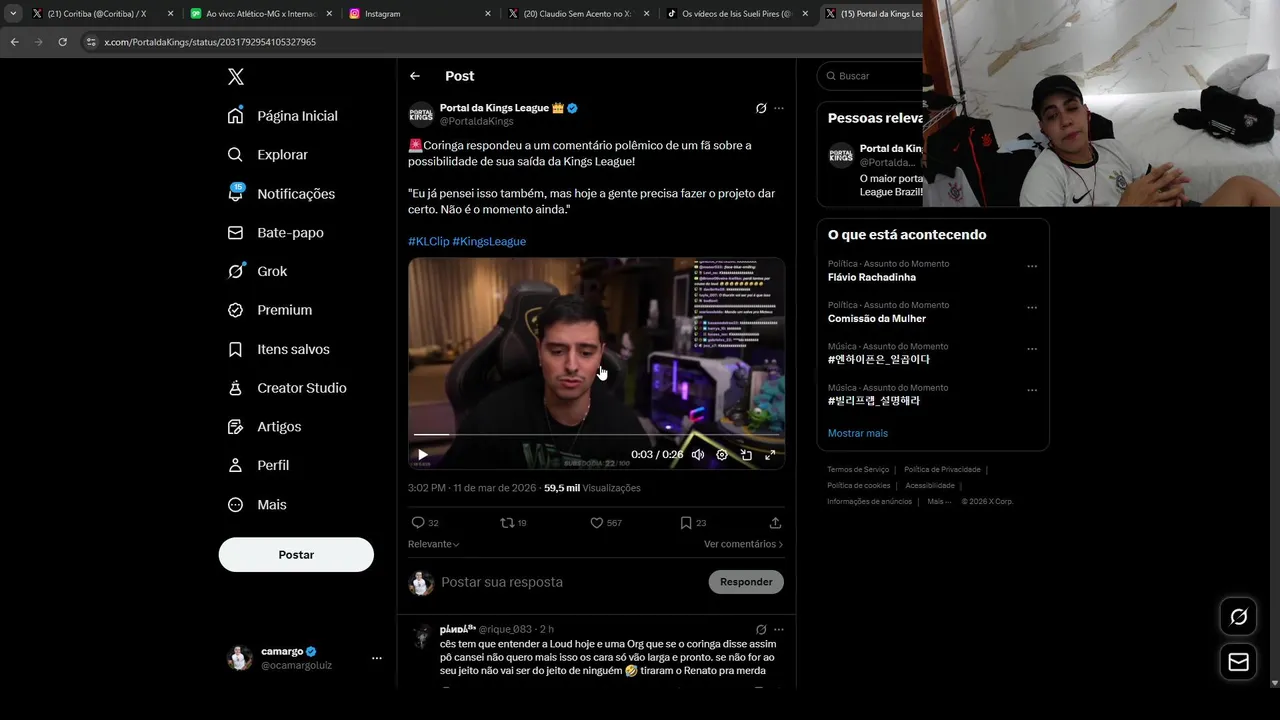
Task: Click Ver comentários link
Action: [x=743, y=544]
